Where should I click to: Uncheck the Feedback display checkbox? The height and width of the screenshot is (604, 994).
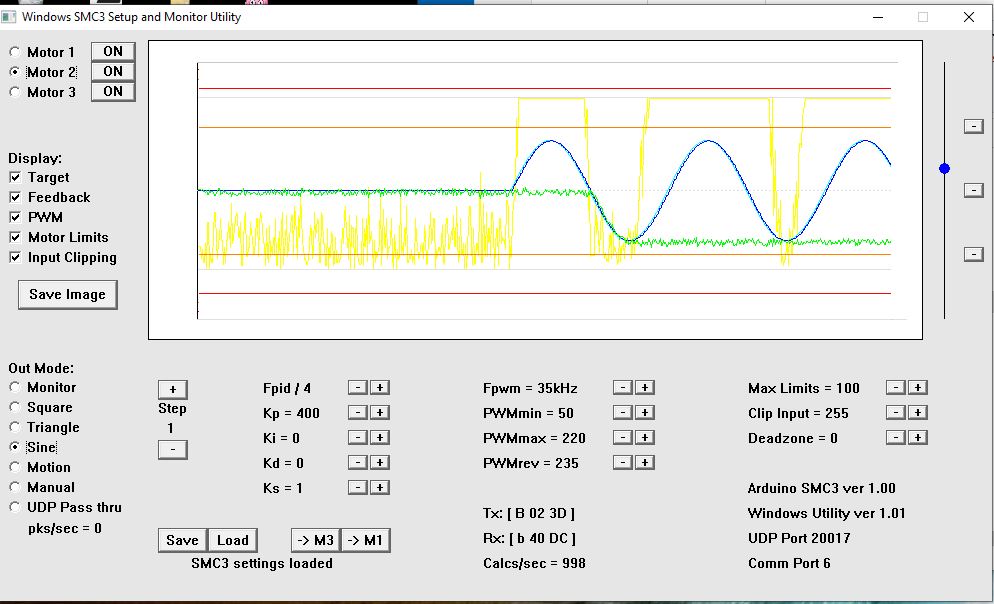tap(15, 197)
